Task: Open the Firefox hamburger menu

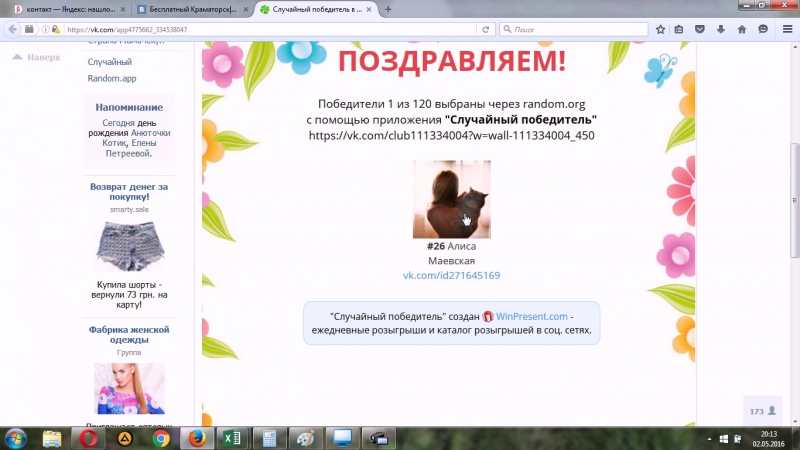Action: coord(787,30)
